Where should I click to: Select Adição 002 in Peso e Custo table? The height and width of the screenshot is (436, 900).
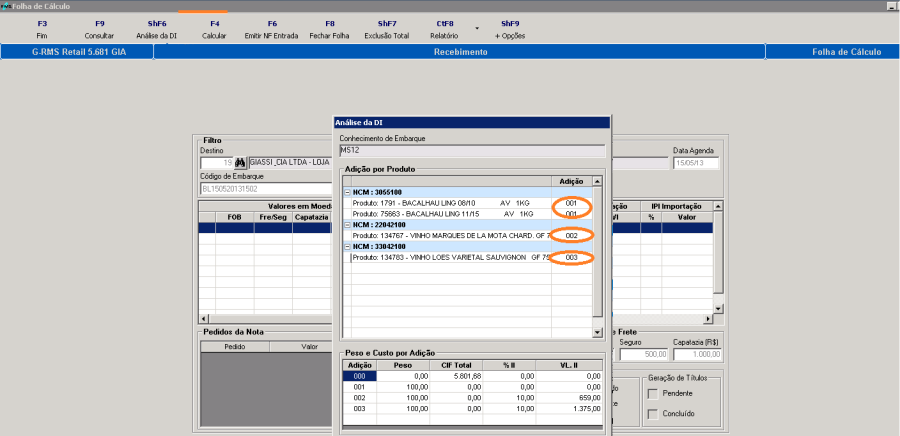[x=360, y=398]
